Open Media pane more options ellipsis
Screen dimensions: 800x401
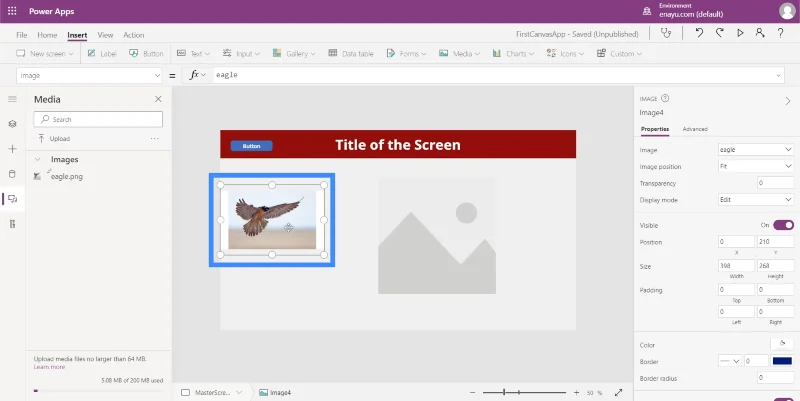[155, 138]
